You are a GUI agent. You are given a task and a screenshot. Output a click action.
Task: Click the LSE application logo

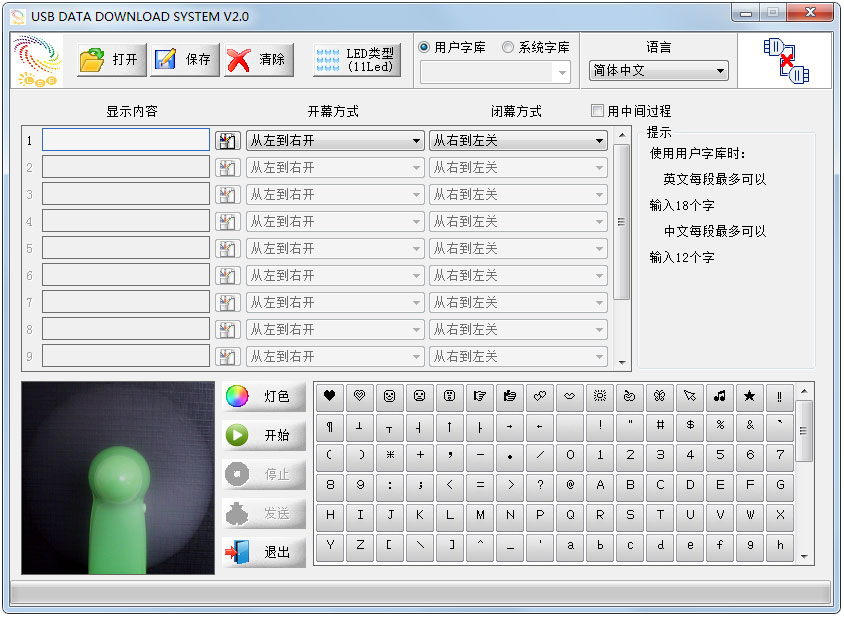coord(37,60)
